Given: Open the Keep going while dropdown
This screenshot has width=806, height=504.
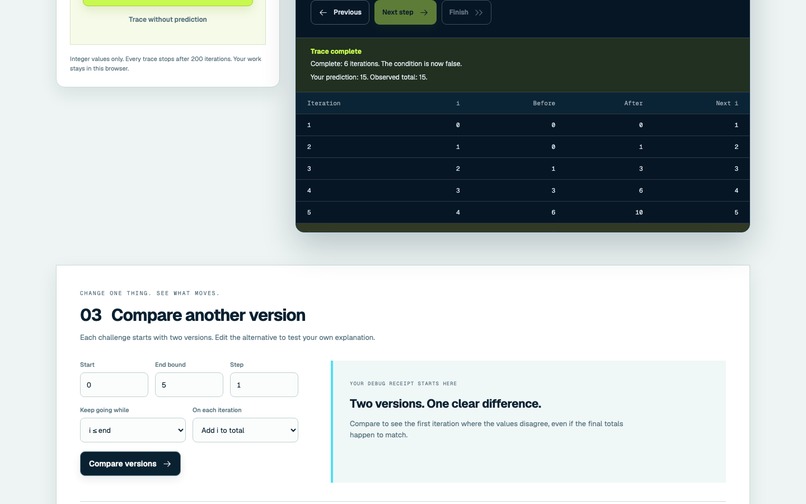Looking at the screenshot, I should 133,430.
